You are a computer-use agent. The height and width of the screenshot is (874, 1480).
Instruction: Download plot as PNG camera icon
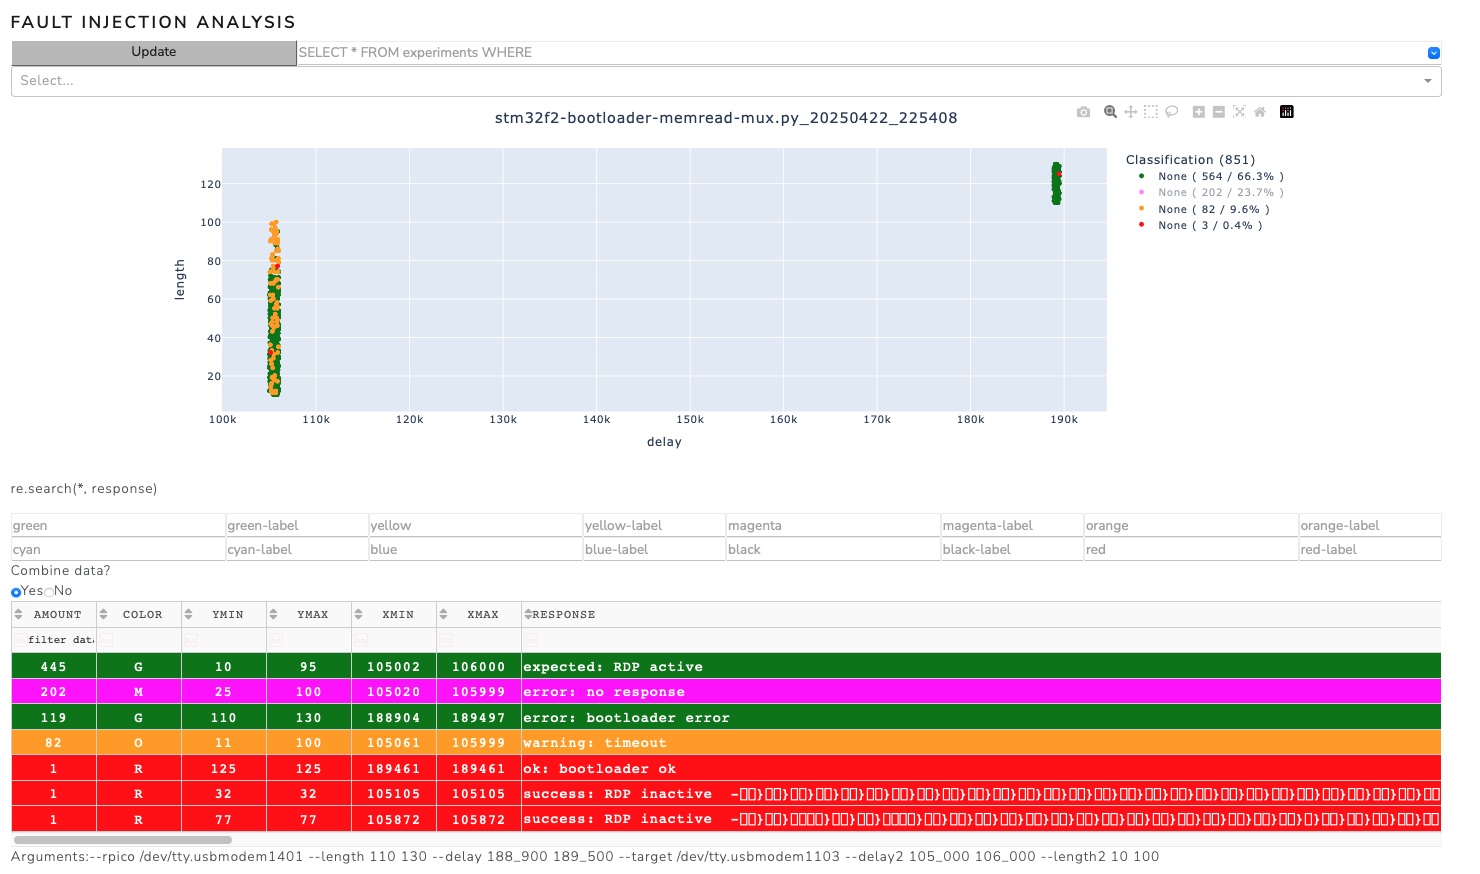[x=1083, y=112]
